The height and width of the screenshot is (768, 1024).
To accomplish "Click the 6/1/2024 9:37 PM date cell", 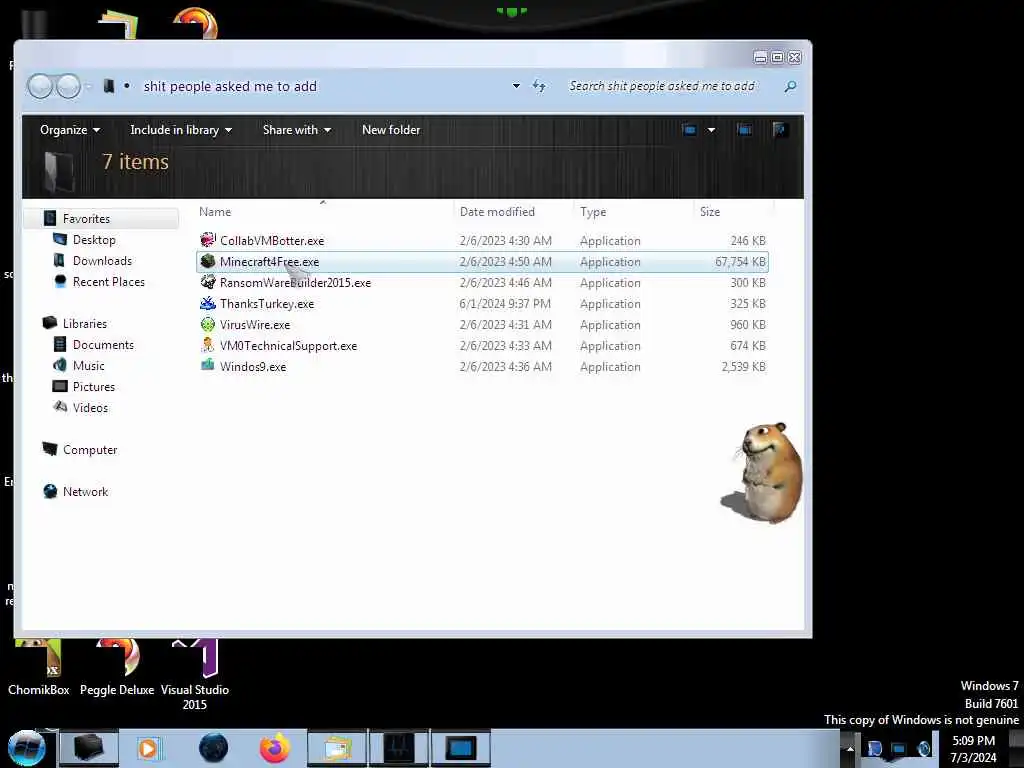I will click(505, 303).
